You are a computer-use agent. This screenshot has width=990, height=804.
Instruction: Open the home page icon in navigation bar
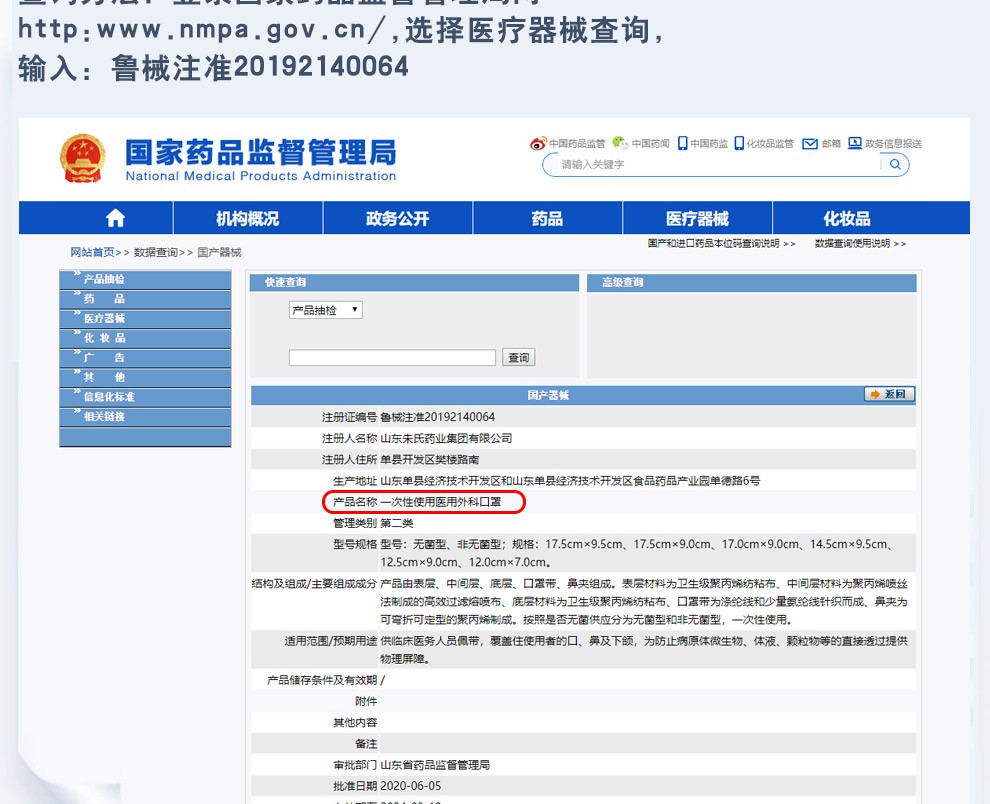tap(115, 219)
